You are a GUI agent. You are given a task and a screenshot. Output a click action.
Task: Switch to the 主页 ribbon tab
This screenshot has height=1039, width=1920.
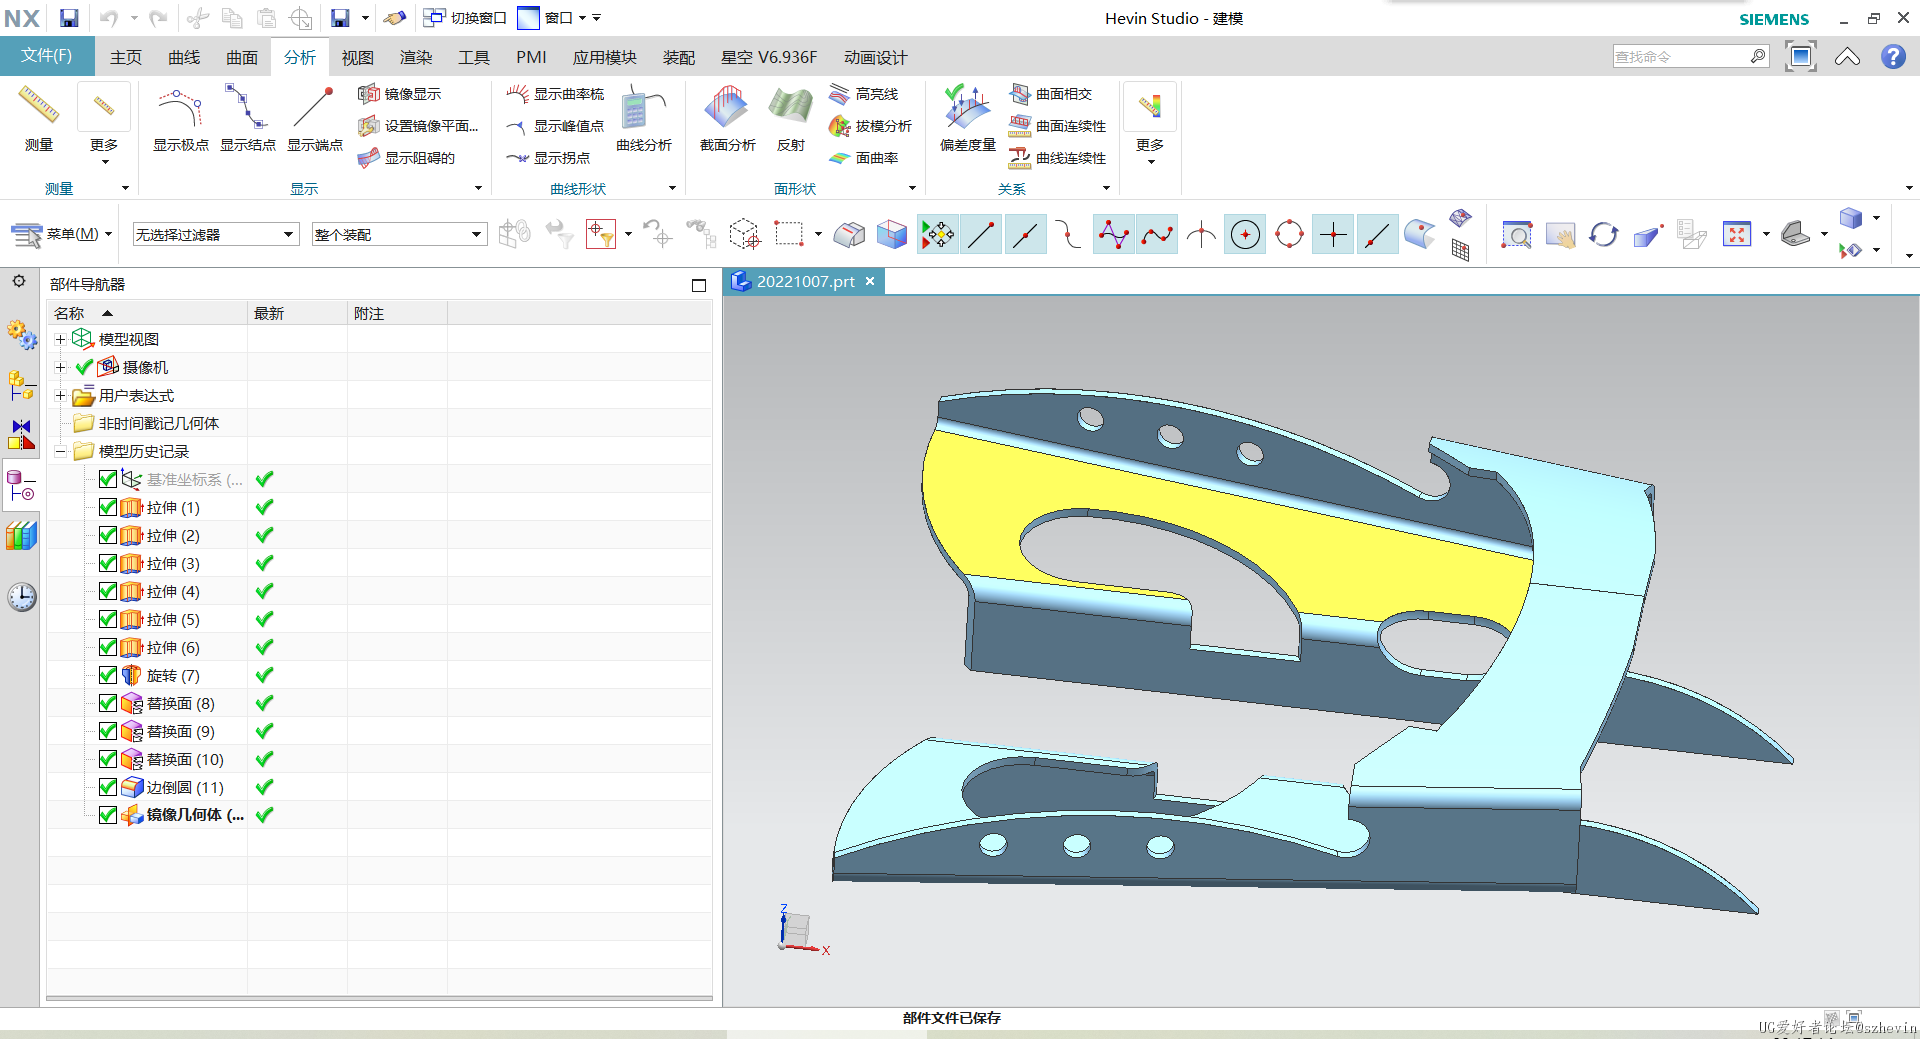point(126,57)
